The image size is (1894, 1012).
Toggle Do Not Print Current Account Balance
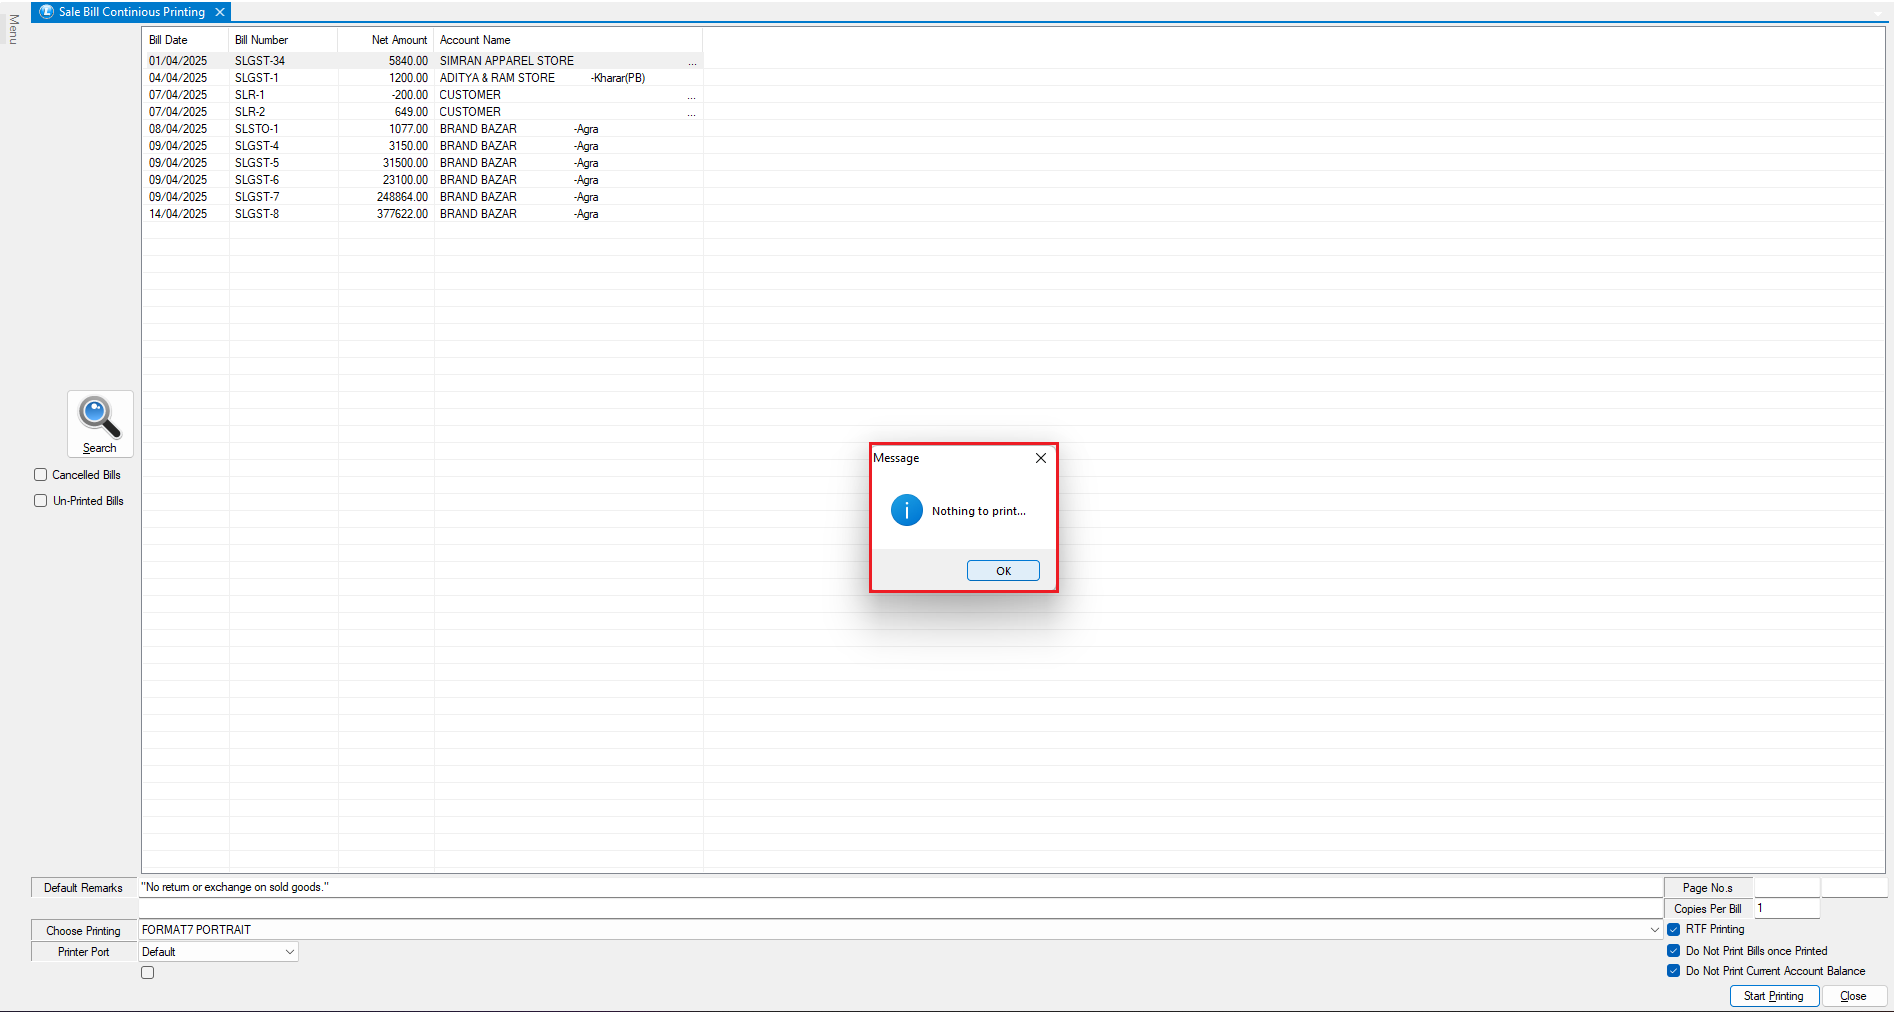point(1673,971)
